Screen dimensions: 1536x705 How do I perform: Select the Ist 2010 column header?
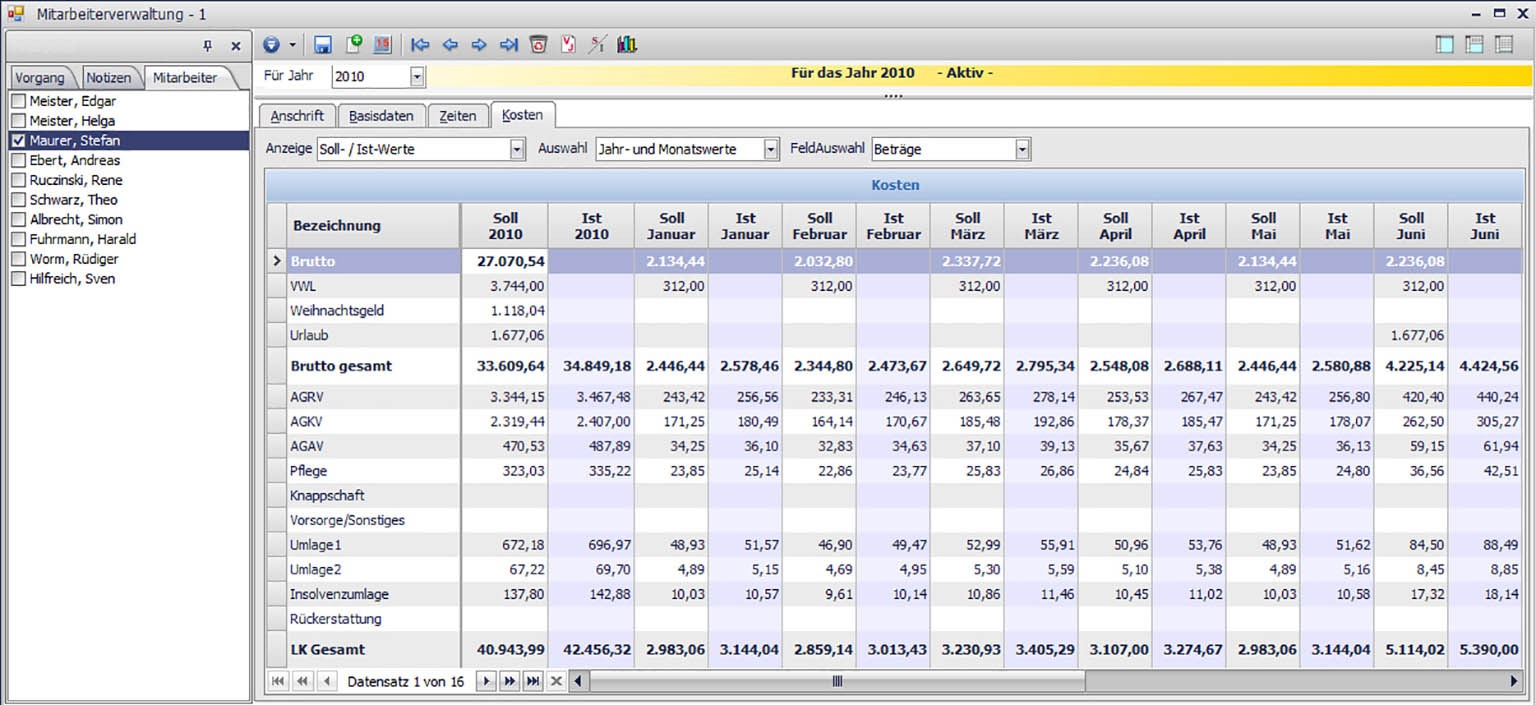591,226
